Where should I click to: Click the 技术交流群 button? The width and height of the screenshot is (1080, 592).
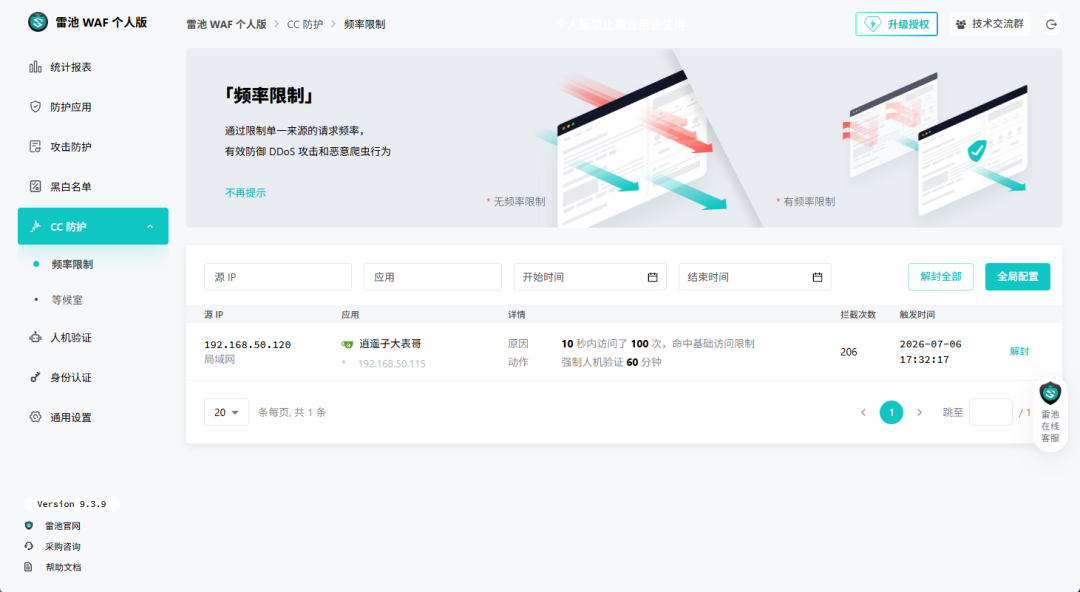990,24
